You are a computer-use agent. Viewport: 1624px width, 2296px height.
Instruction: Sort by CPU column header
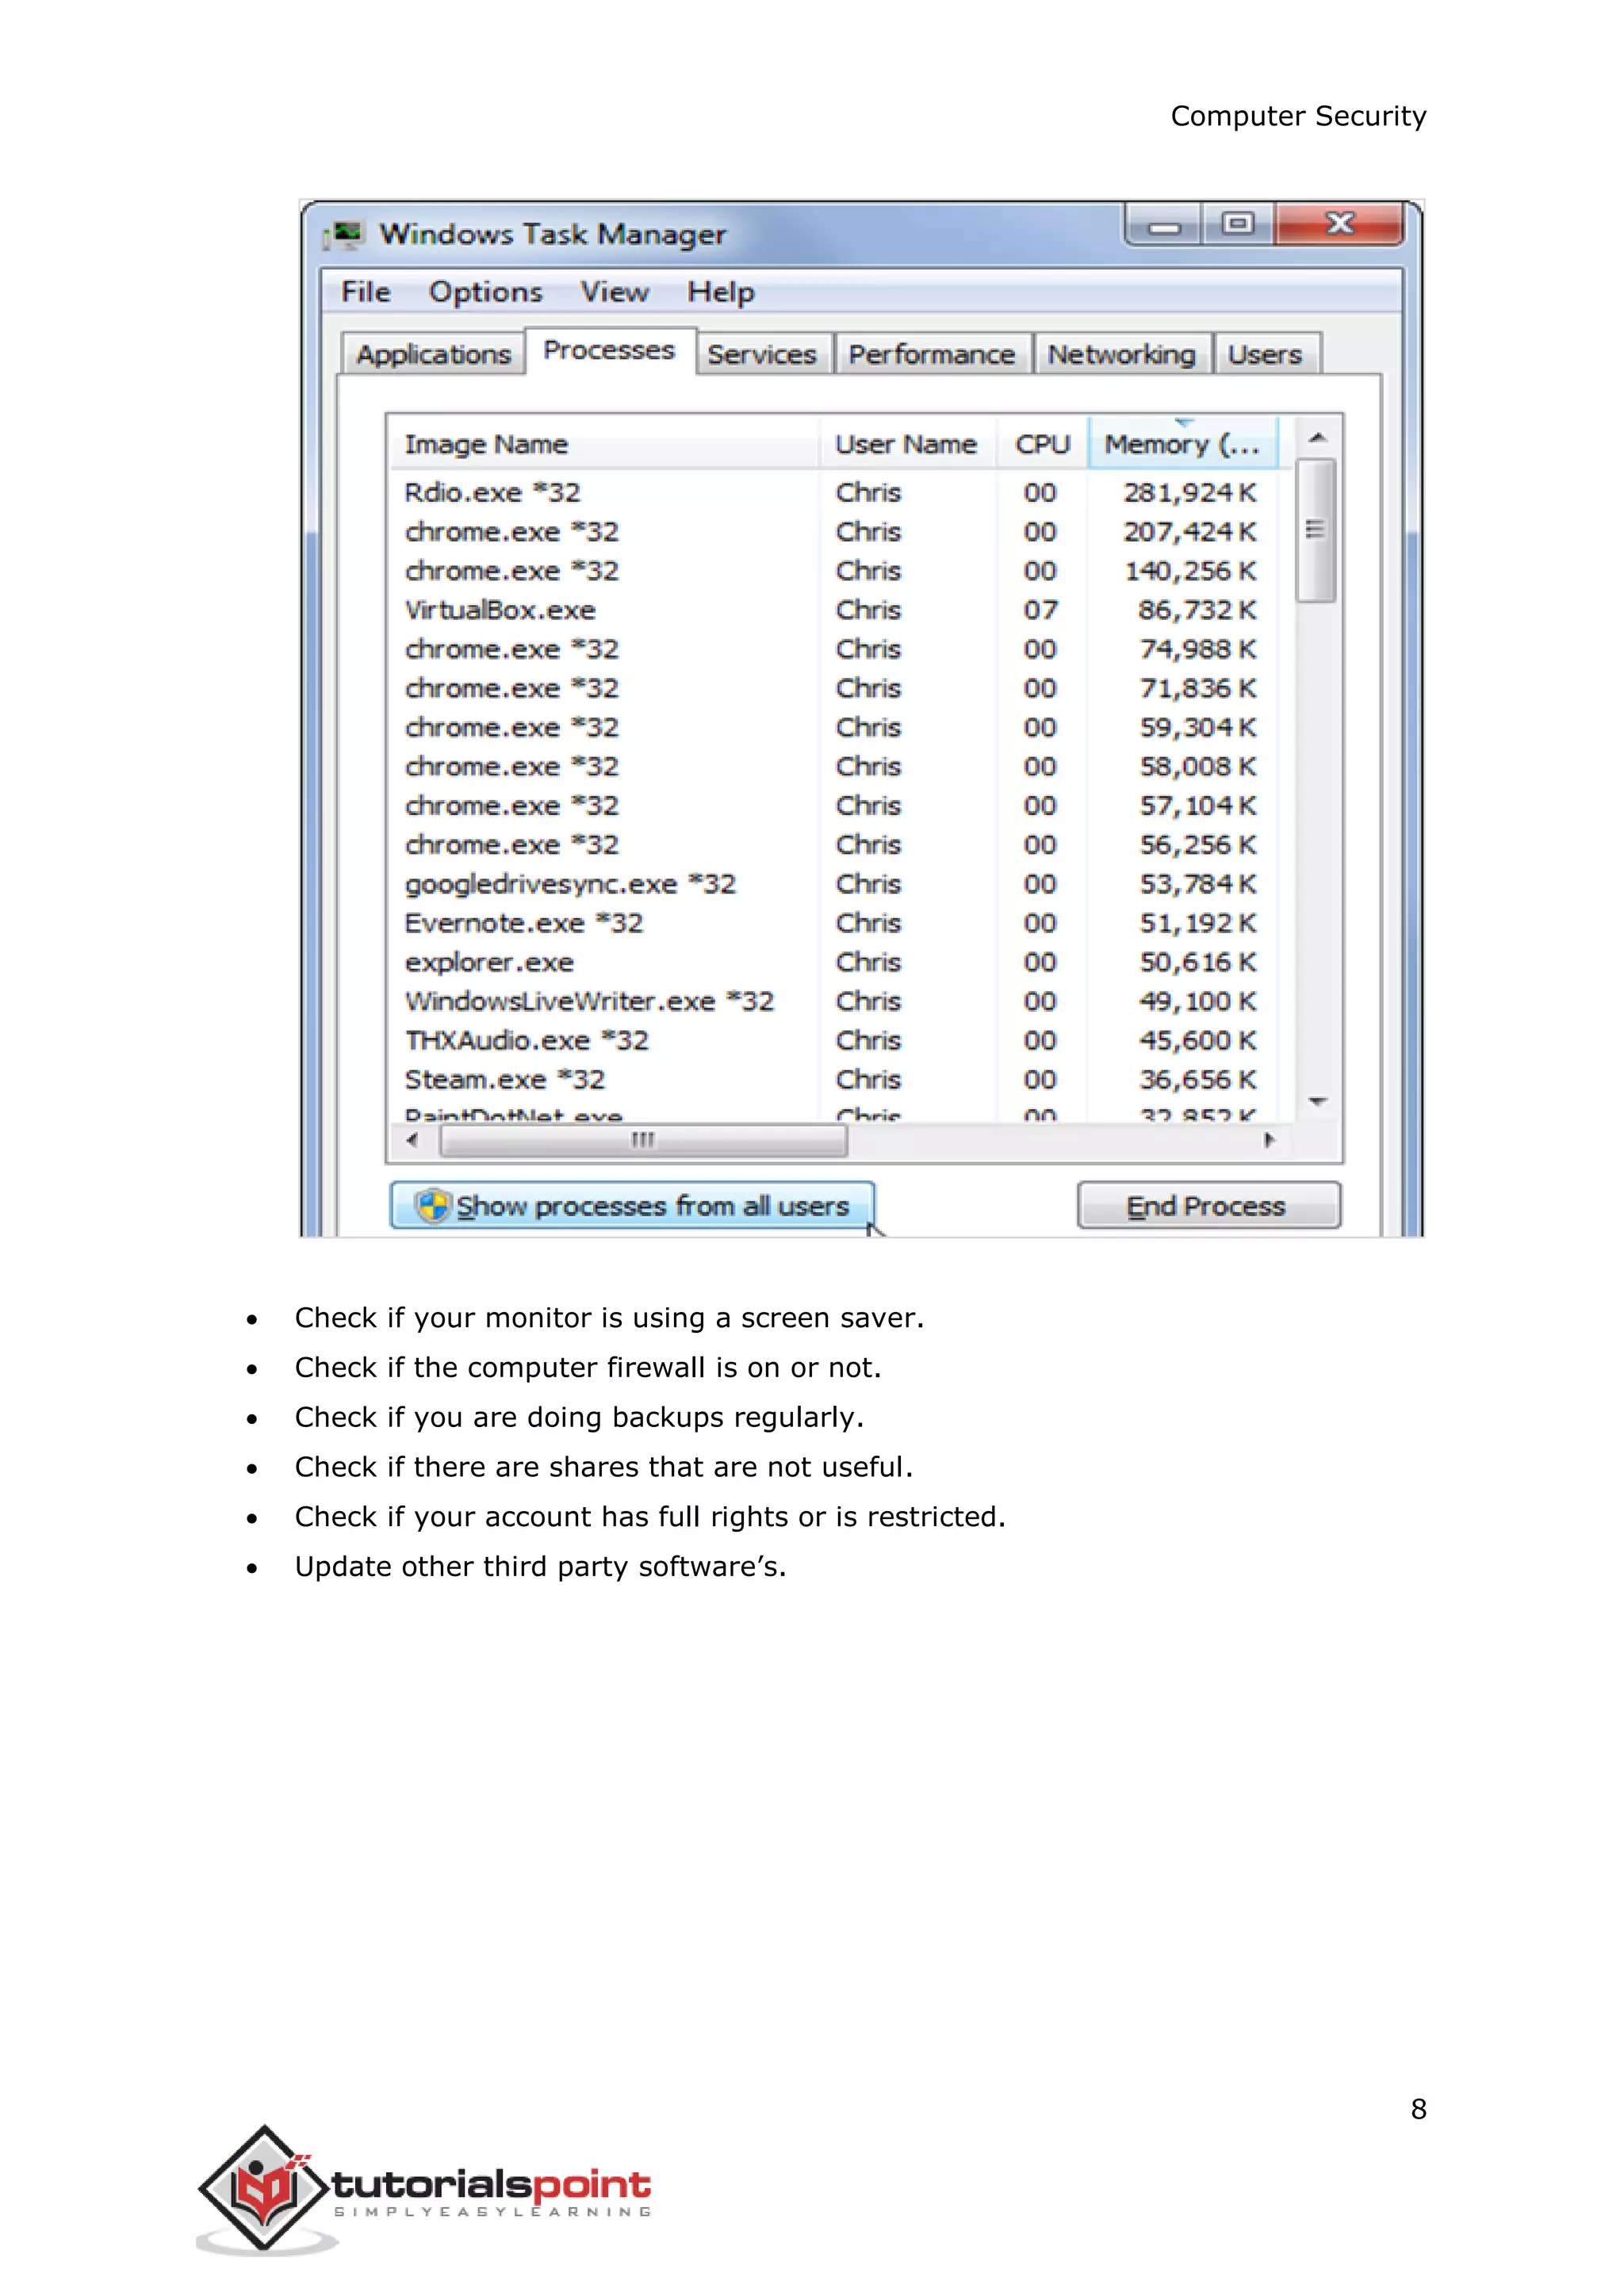[x=1042, y=444]
